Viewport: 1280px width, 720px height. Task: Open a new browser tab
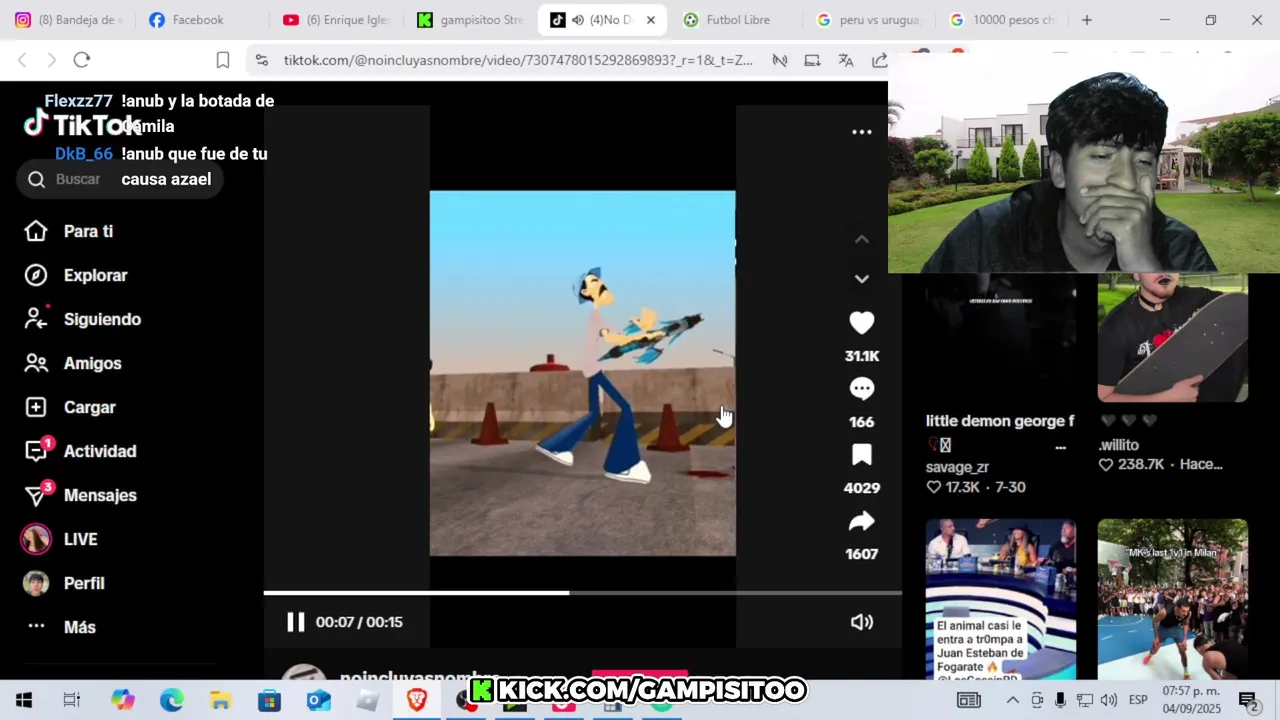(1087, 20)
